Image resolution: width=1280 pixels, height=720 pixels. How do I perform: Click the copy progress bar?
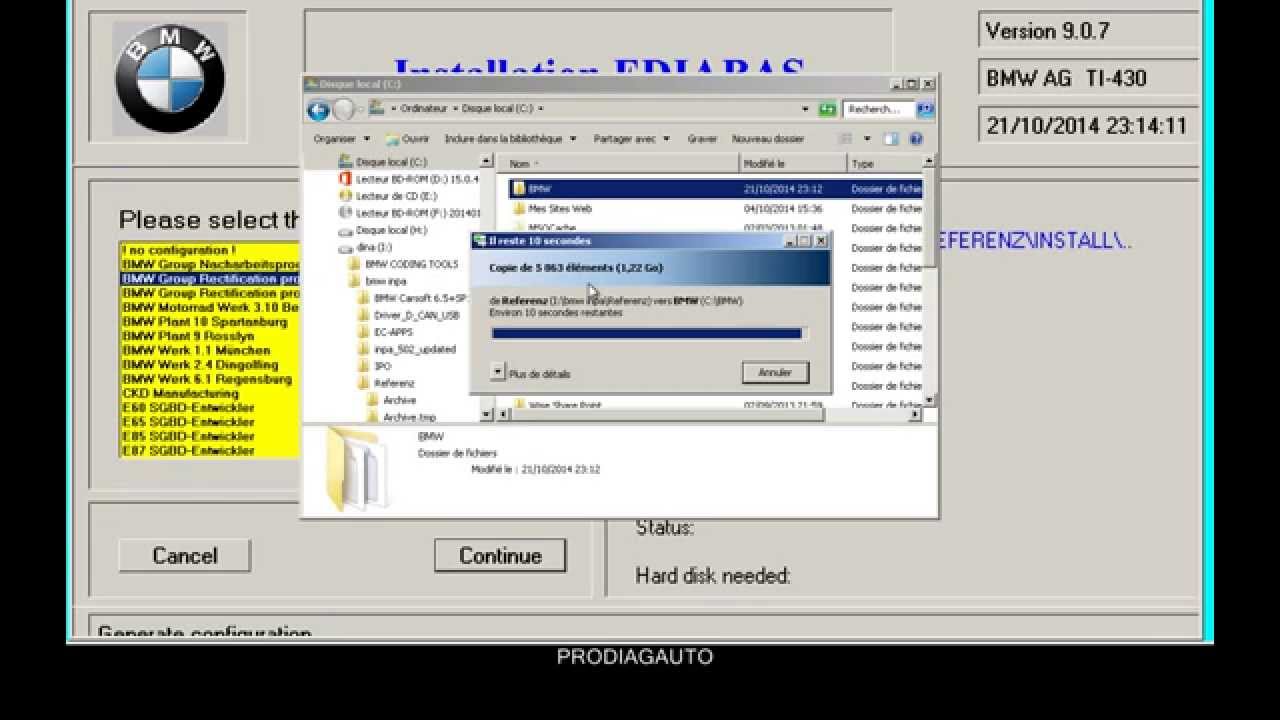click(x=648, y=334)
